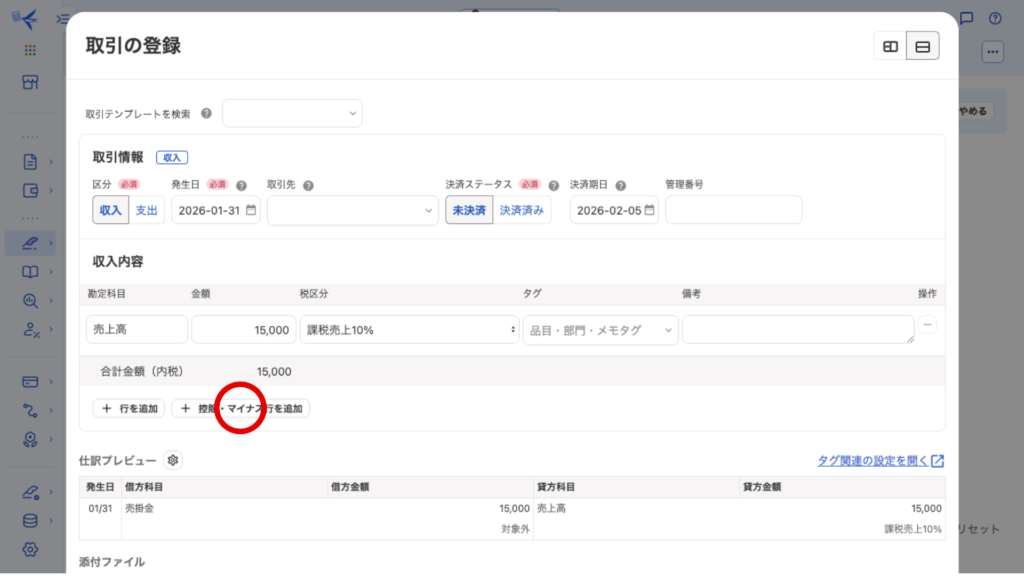Switch transaction type to 支出

coord(146,210)
